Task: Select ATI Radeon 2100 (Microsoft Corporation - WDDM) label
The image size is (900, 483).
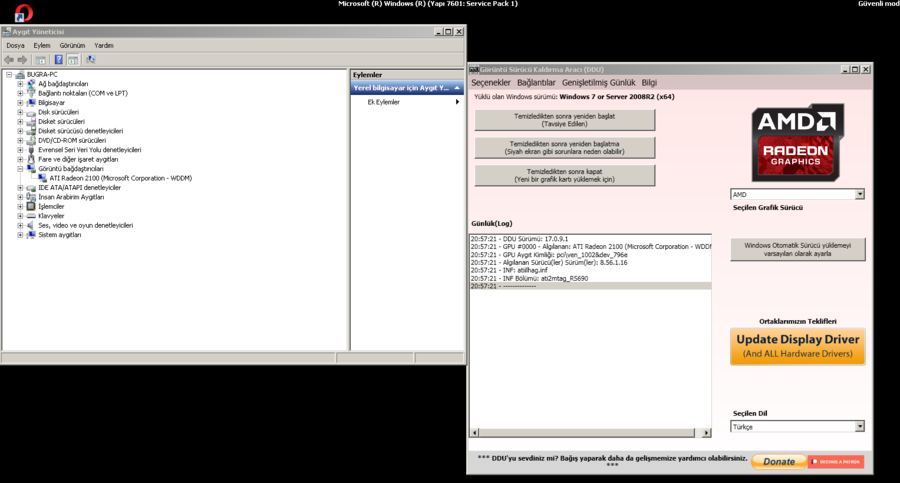Action: (x=121, y=179)
